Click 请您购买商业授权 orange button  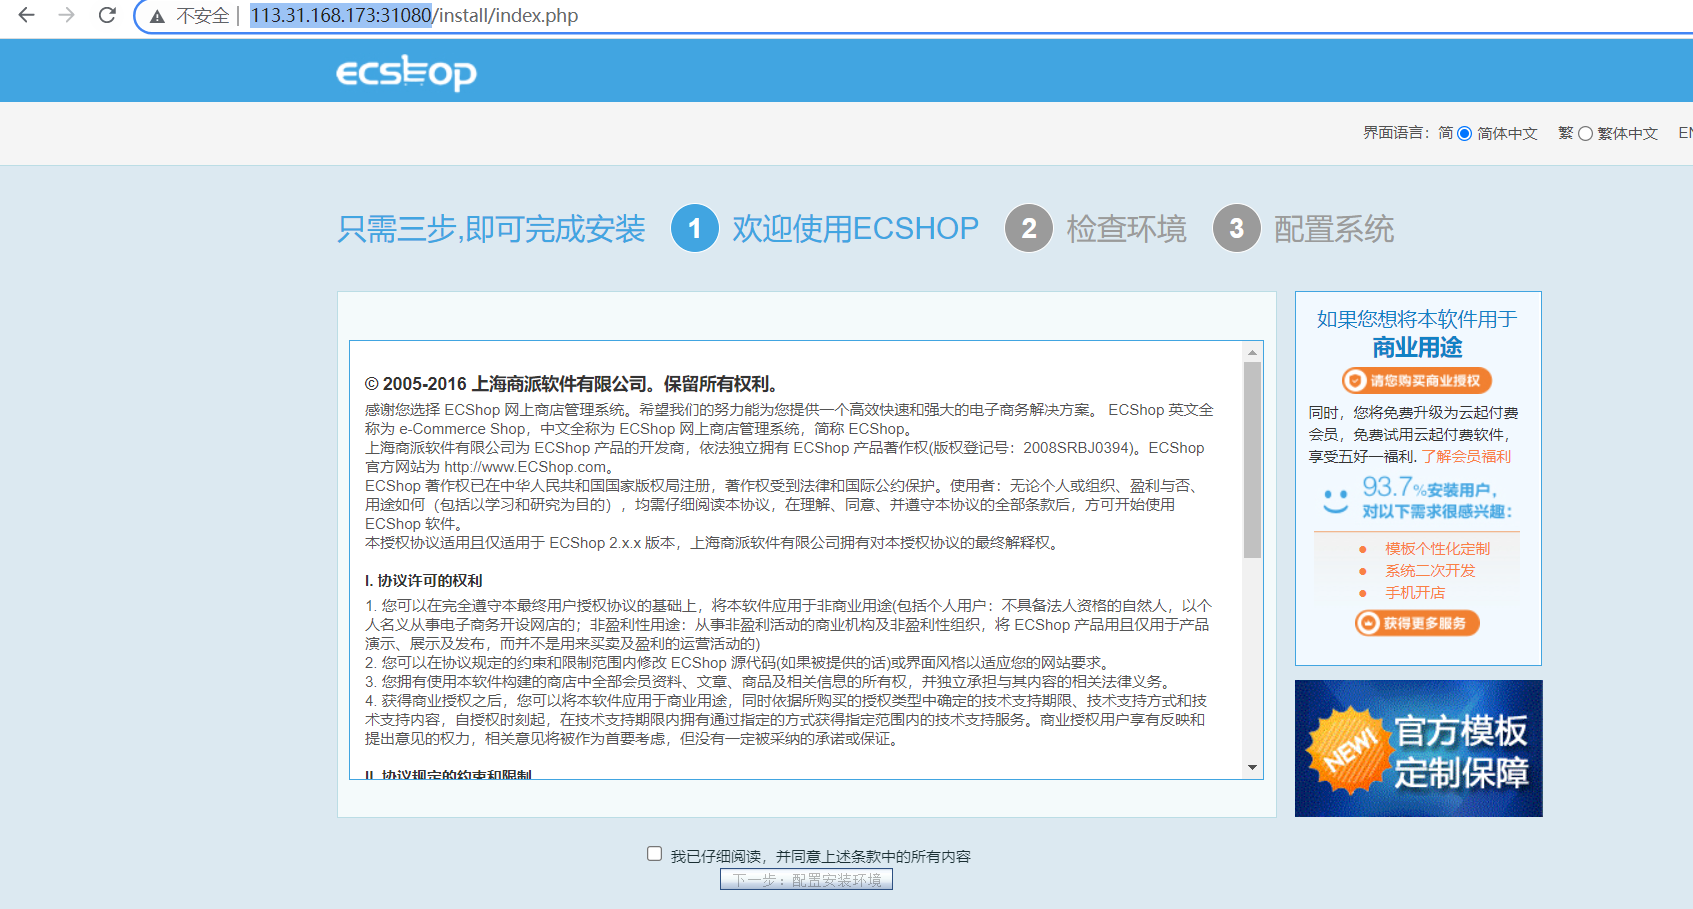click(x=1417, y=380)
